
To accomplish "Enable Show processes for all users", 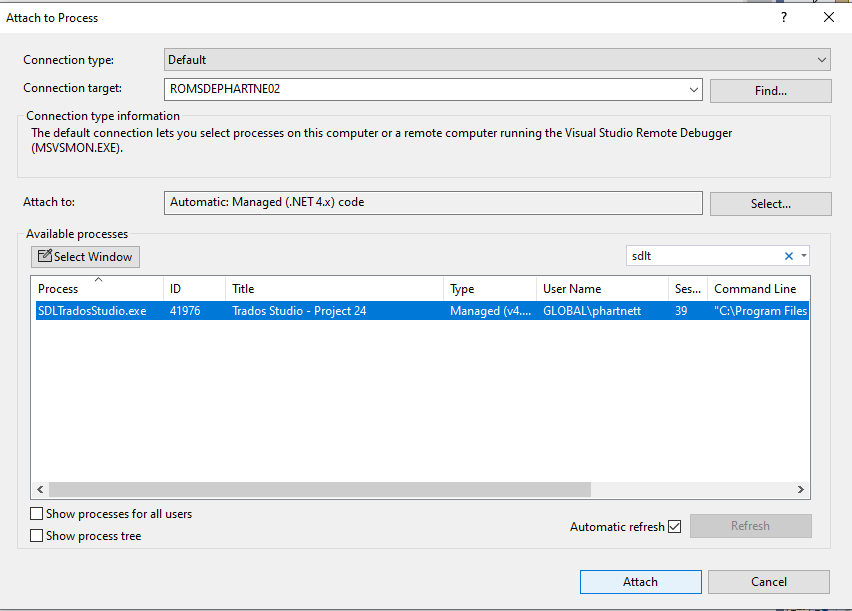I will click(37, 514).
